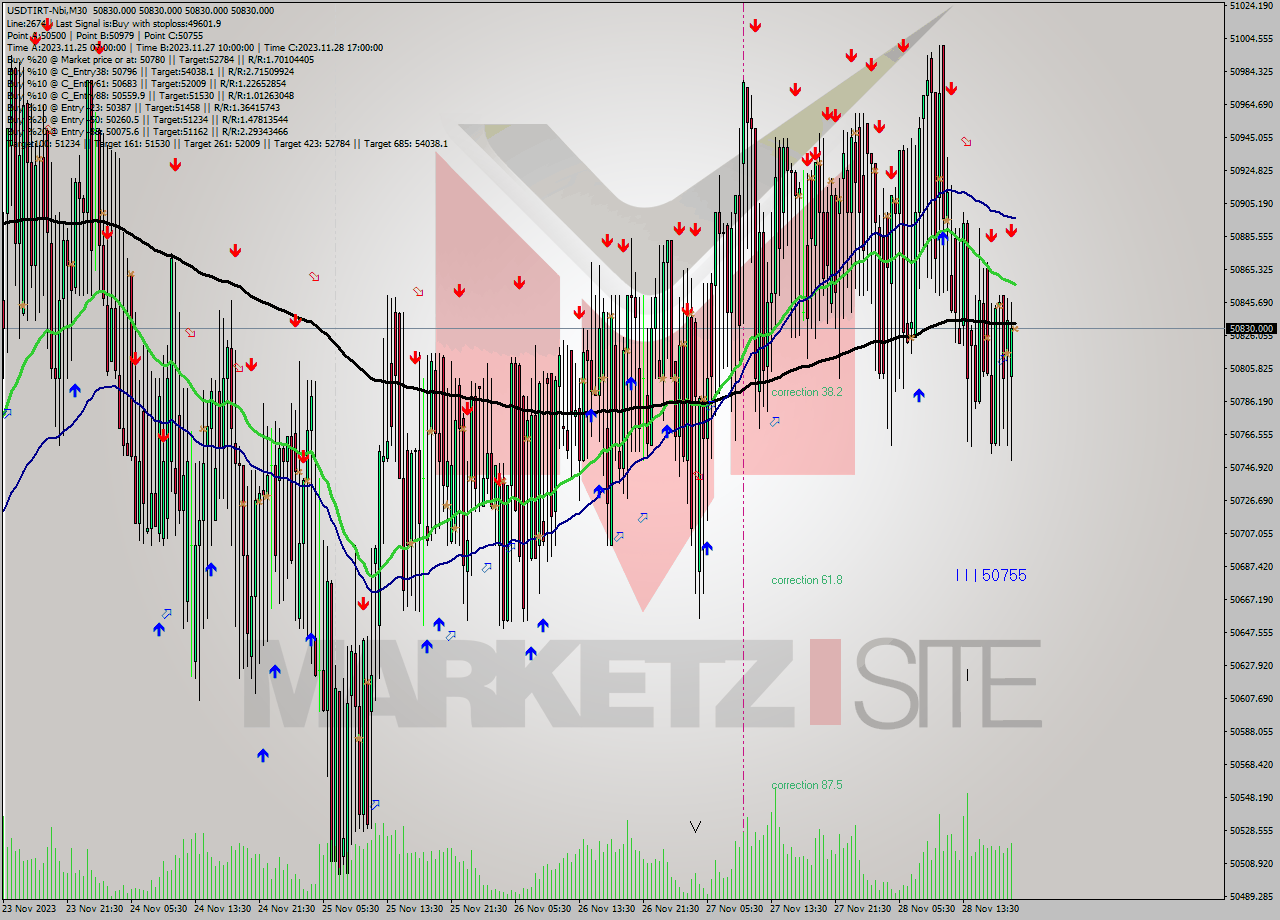1280x920 pixels.
Task: Click the 51004.555 price axis label
Action: [x=1251, y=38]
